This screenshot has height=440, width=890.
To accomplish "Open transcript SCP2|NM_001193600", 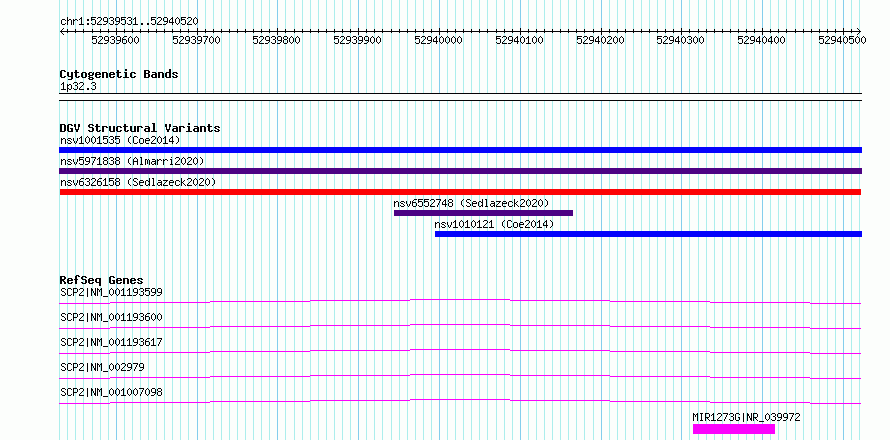I will [111, 317].
